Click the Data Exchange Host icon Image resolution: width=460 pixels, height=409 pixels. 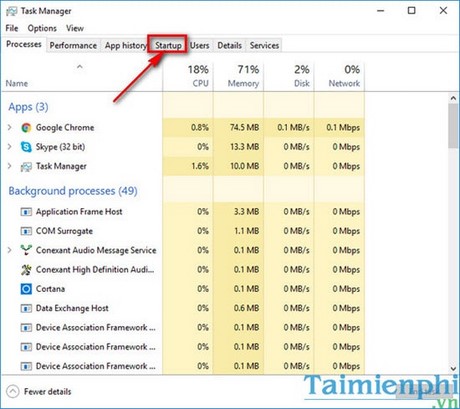(26, 308)
